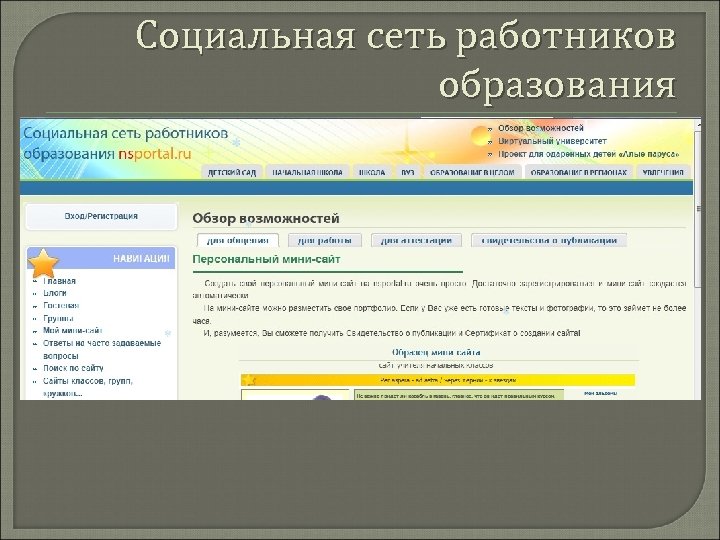Go to Главная in navigation
Image resolution: width=720 pixels, height=540 pixels.
click(59, 281)
